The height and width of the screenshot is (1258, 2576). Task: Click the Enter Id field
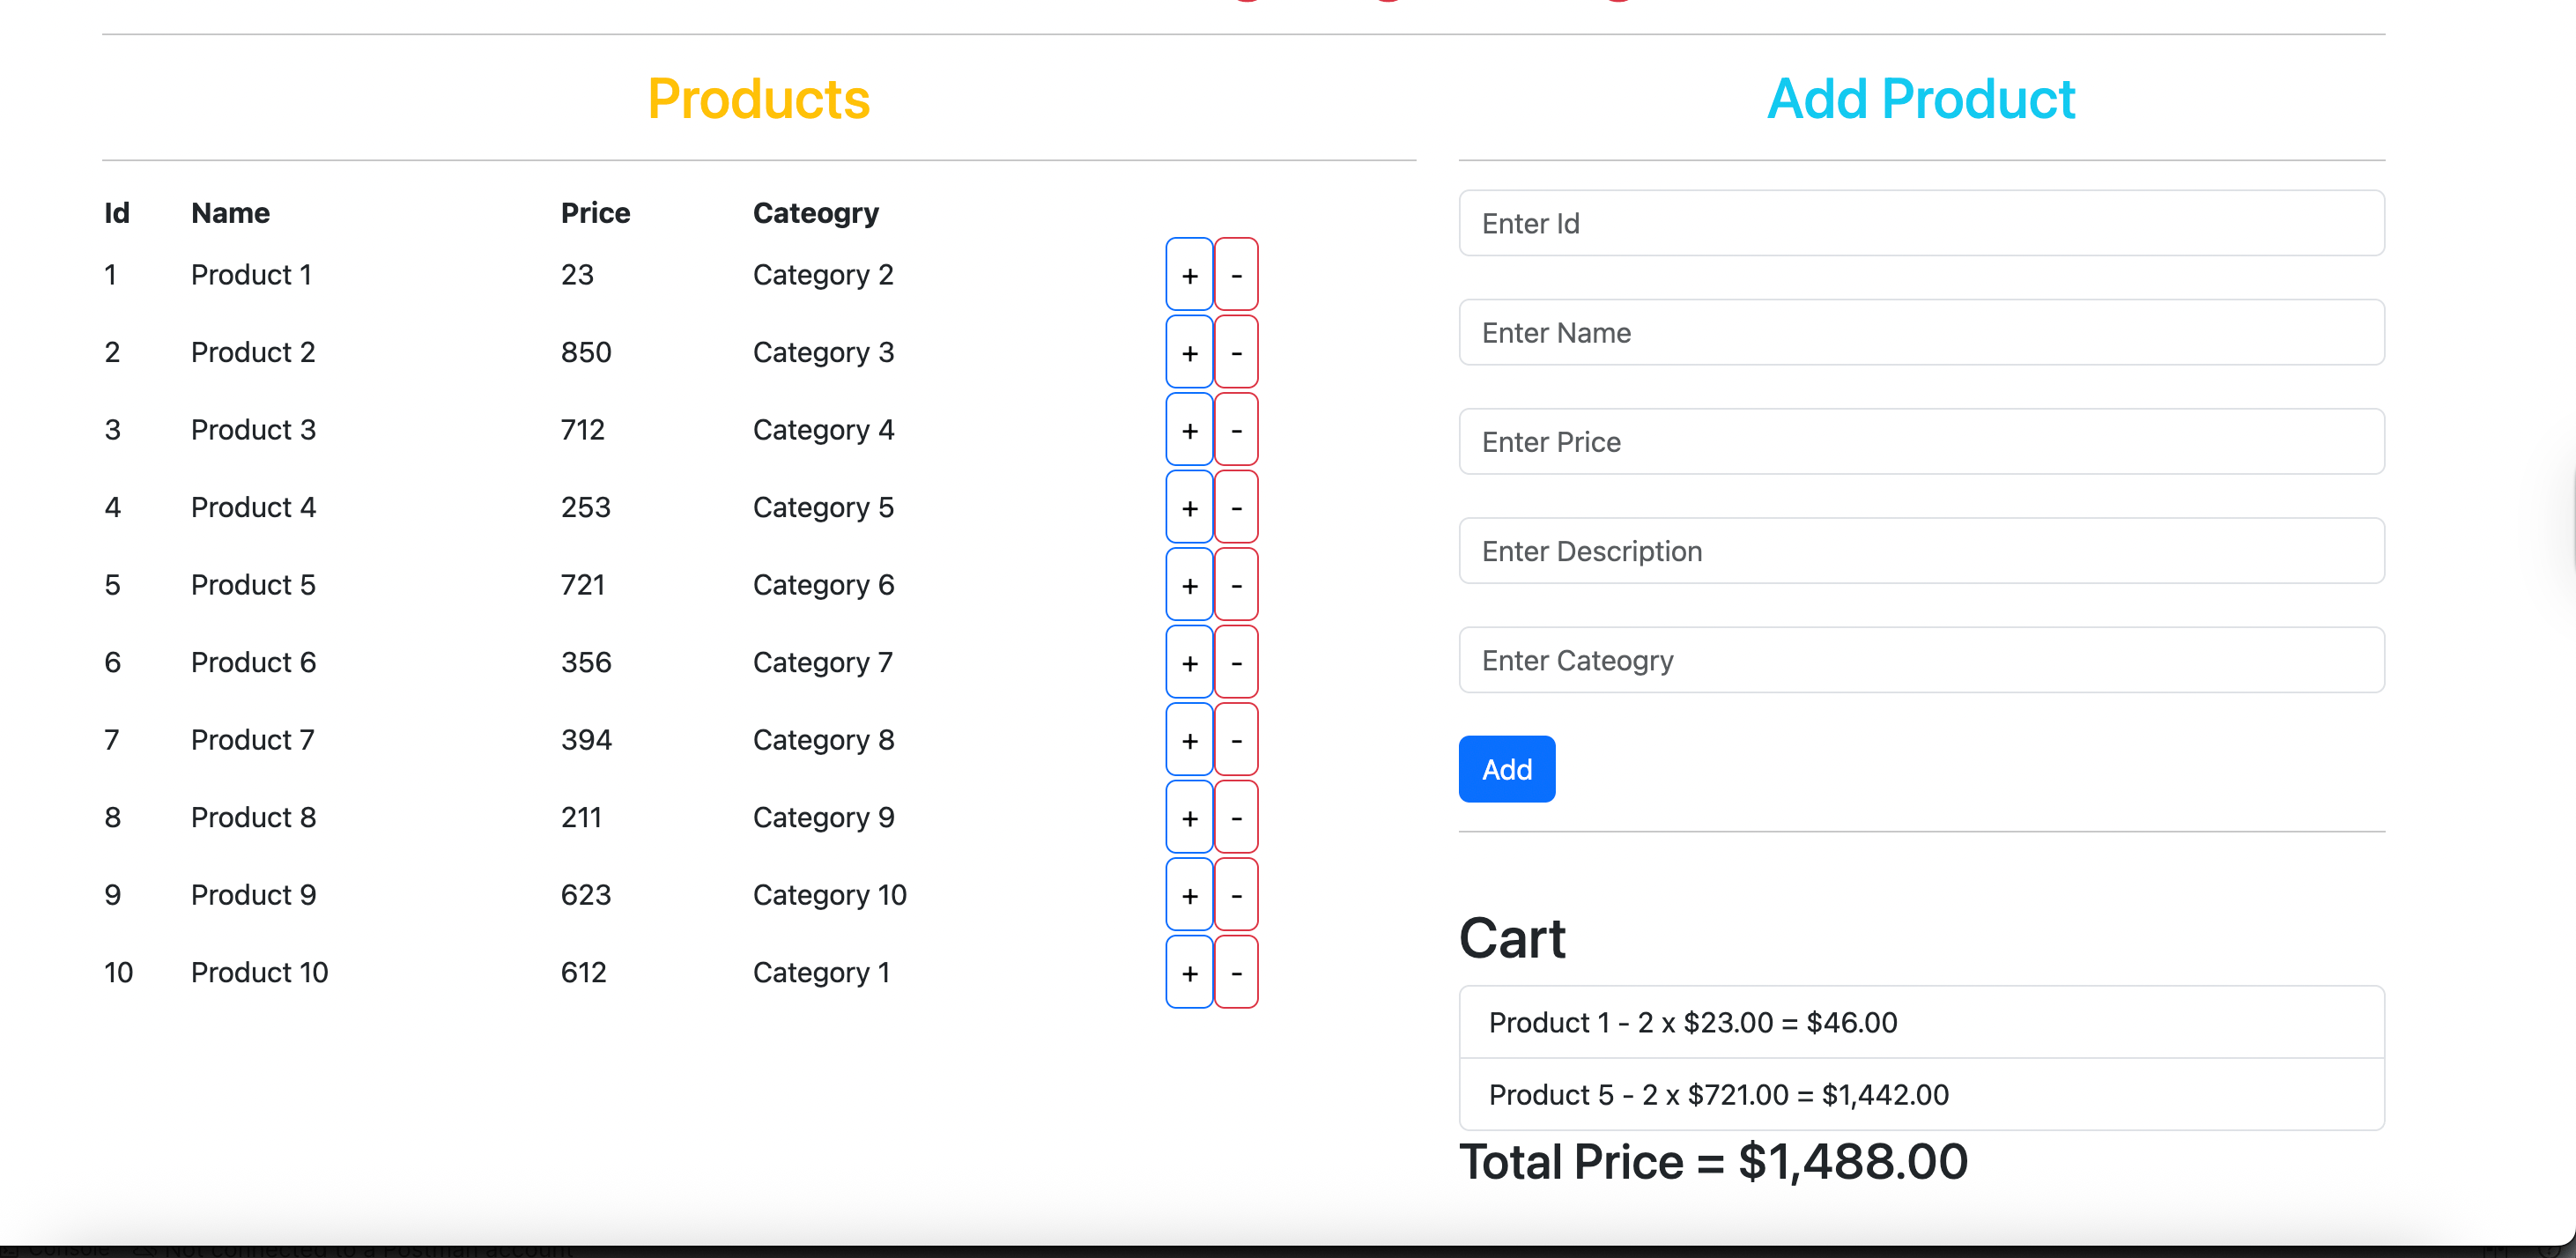coord(1920,222)
